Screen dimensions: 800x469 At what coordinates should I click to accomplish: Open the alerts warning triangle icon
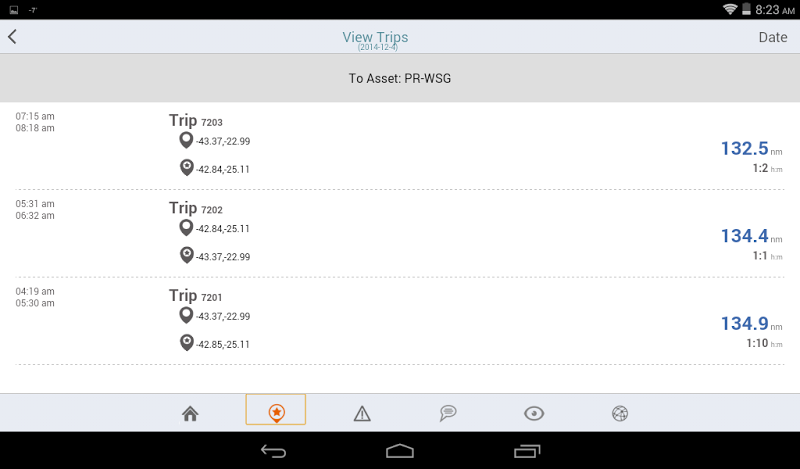(x=362, y=413)
